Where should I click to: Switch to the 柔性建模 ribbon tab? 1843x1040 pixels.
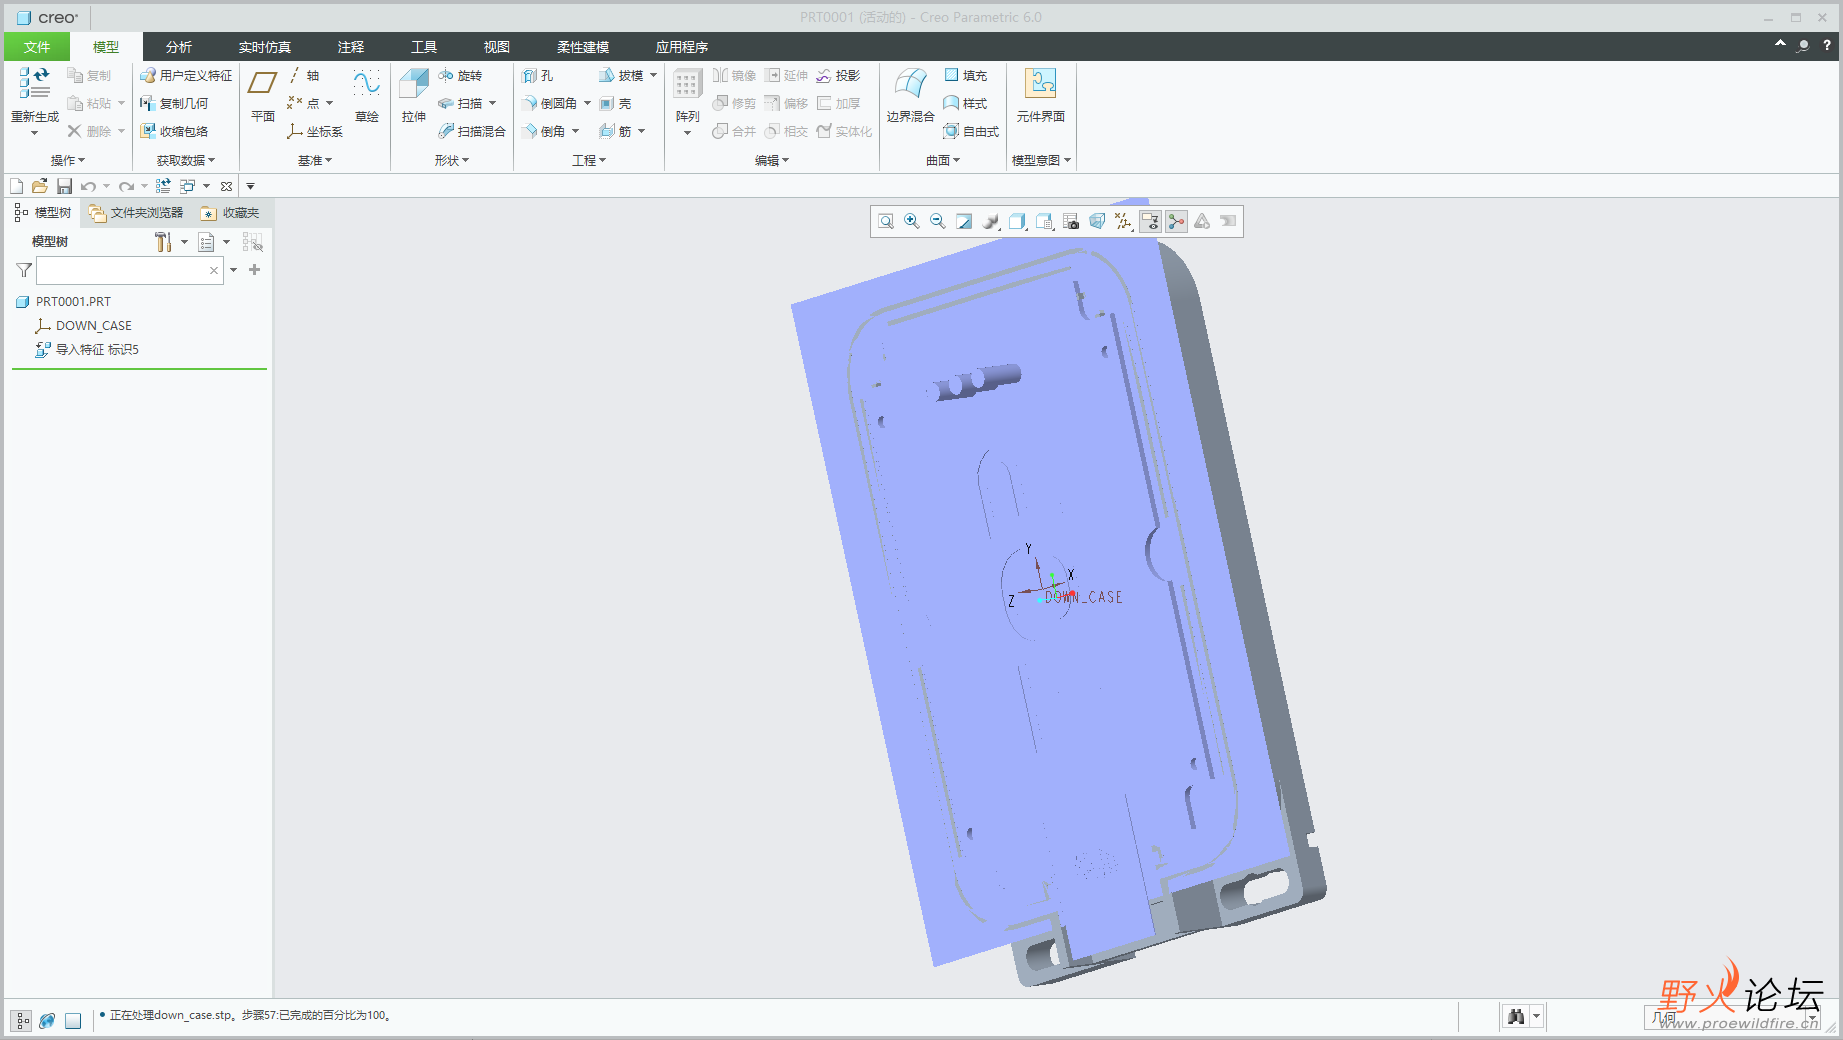583,47
